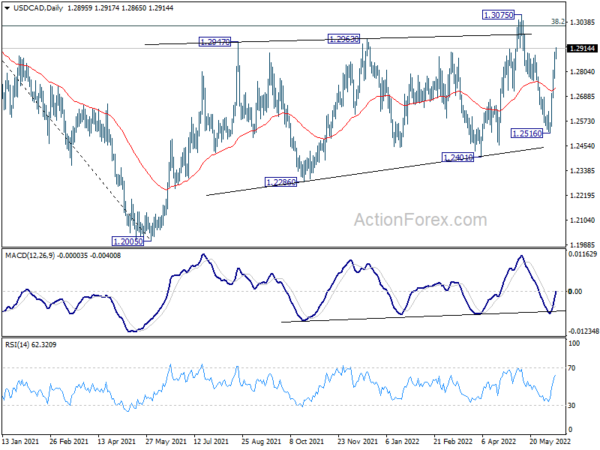Click 1.23385 on the price axis
This screenshot has height=450, width=600.
pos(582,171)
